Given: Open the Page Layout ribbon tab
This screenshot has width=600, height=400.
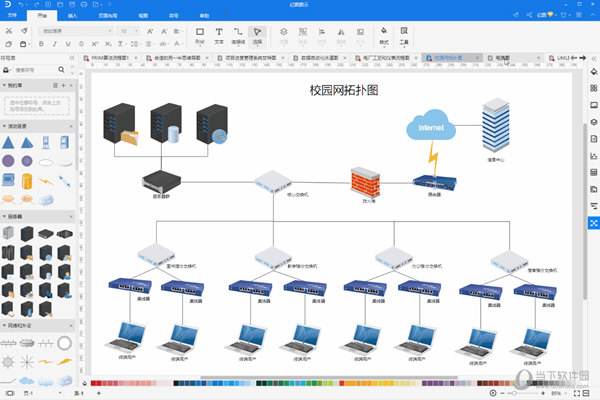Looking at the screenshot, I should click(x=108, y=15).
